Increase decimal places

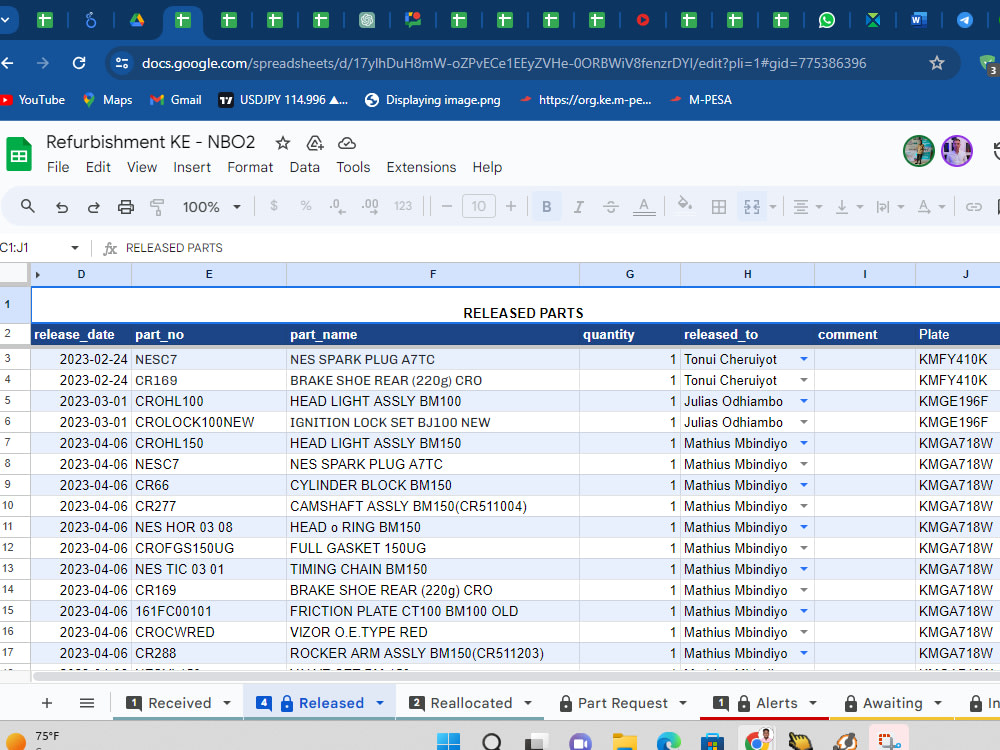coord(370,206)
